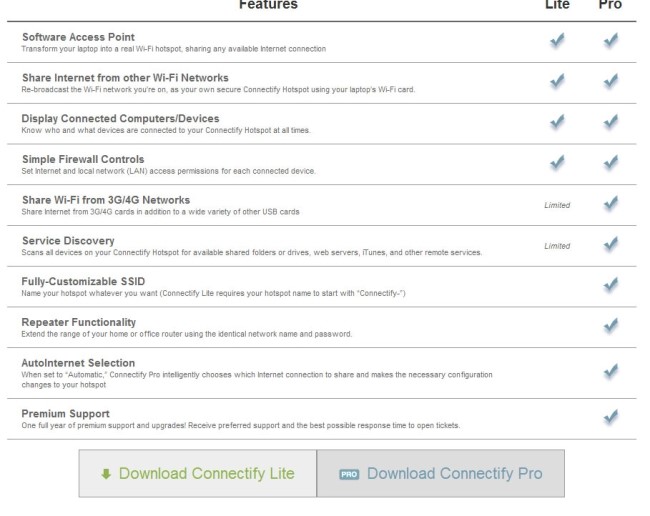Click Lite checkmark for Simple Firewall Controls

click(557, 164)
